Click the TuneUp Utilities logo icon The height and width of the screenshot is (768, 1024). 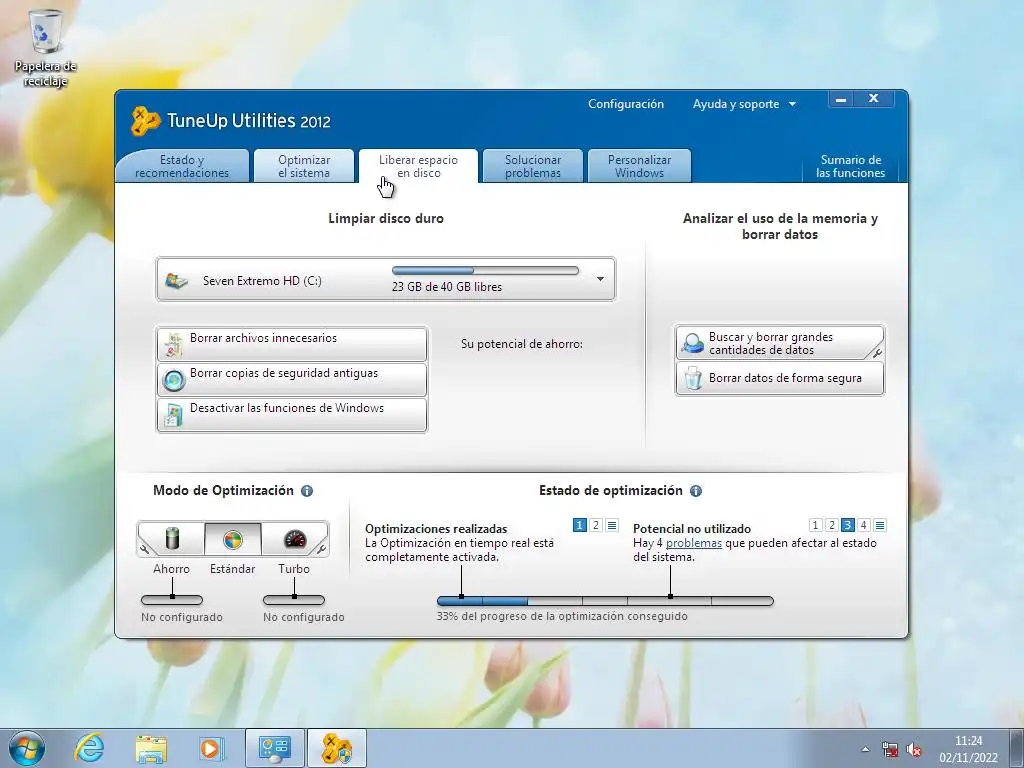[x=146, y=121]
